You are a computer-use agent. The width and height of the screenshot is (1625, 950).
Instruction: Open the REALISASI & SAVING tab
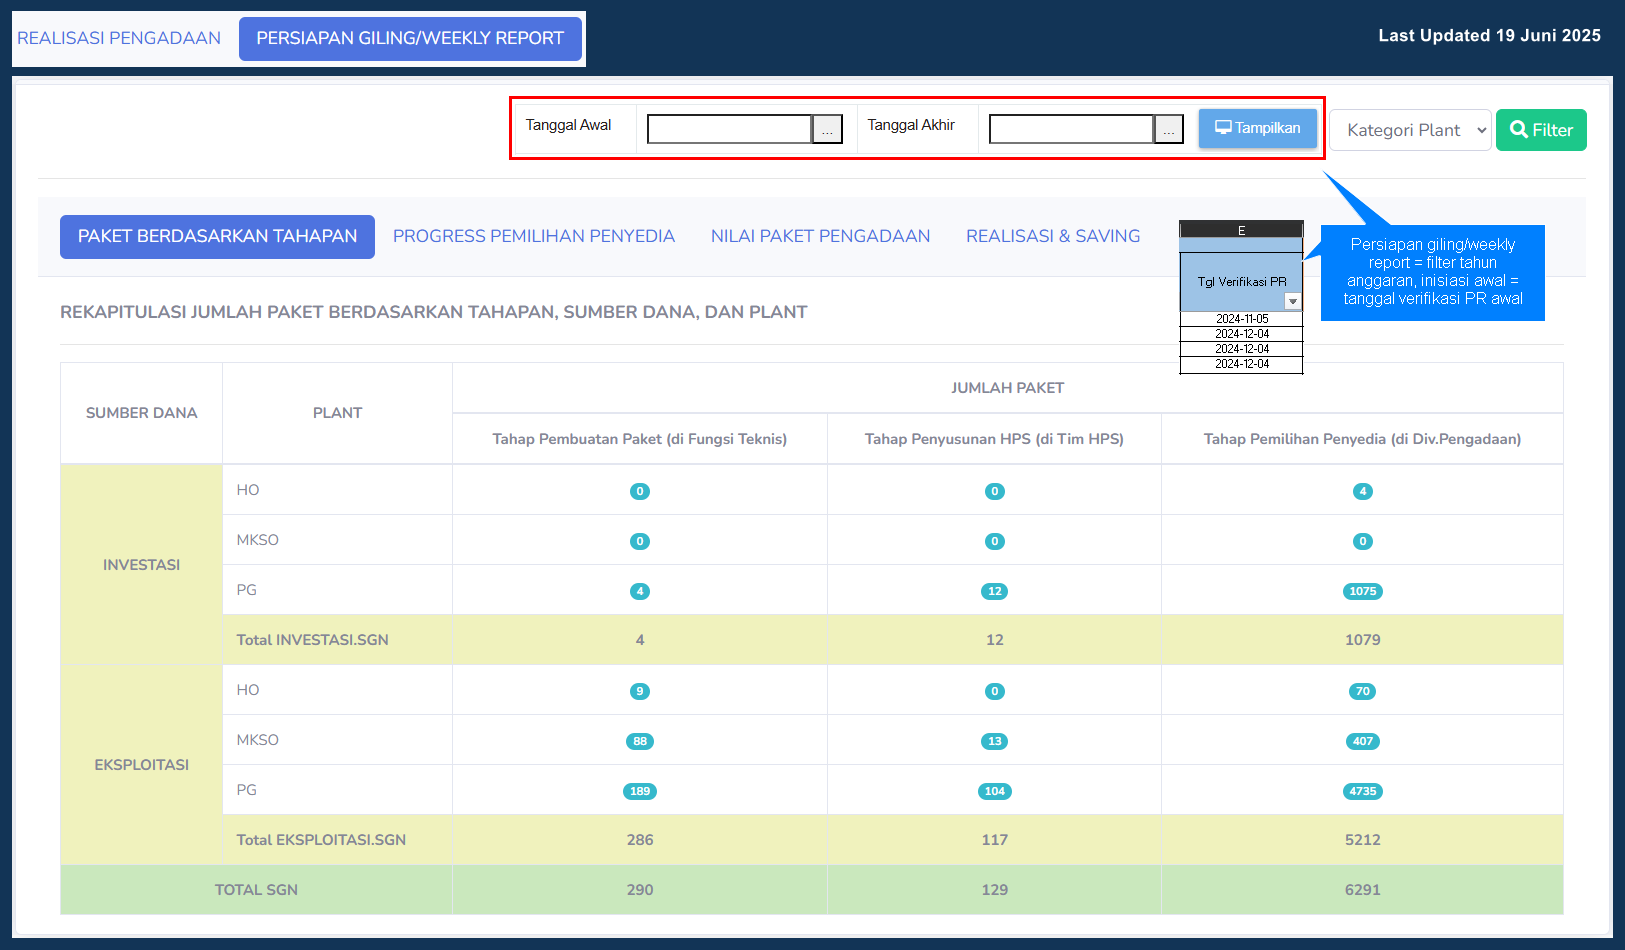(x=1052, y=236)
